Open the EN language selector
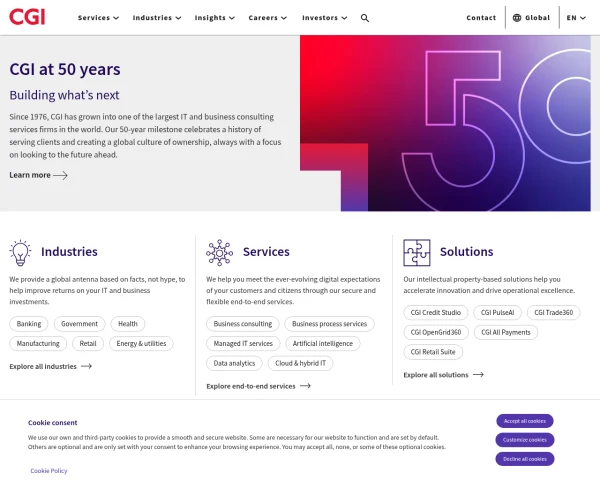Viewport: 600px width, 480px height. pyautogui.click(x=577, y=18)
